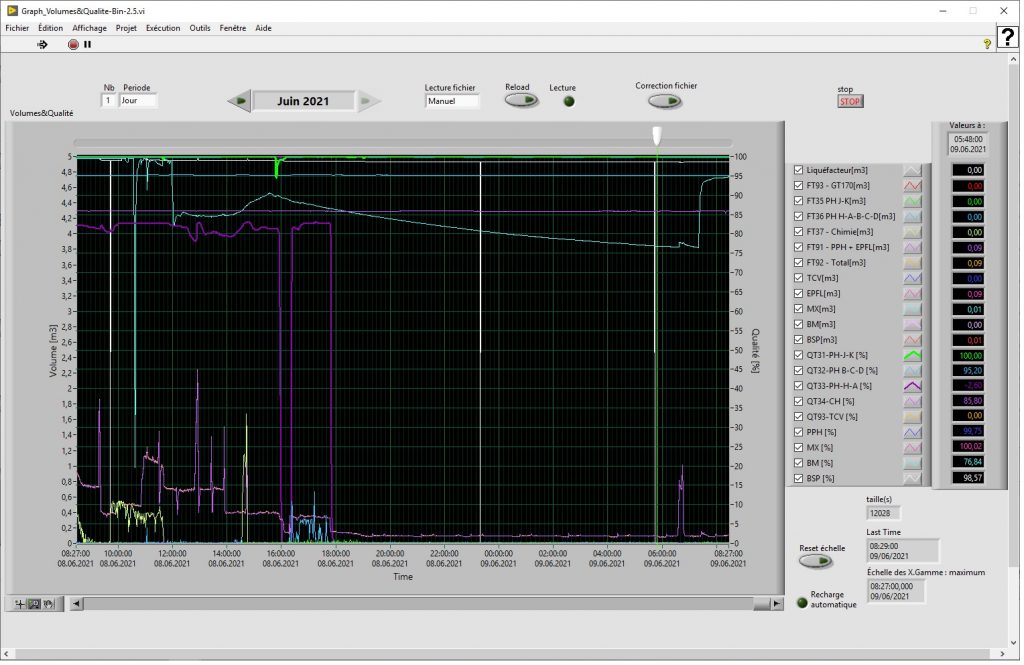Pause the VI with the pause icon
This screenshot has width=1024, height=665.
pos(88,44)
